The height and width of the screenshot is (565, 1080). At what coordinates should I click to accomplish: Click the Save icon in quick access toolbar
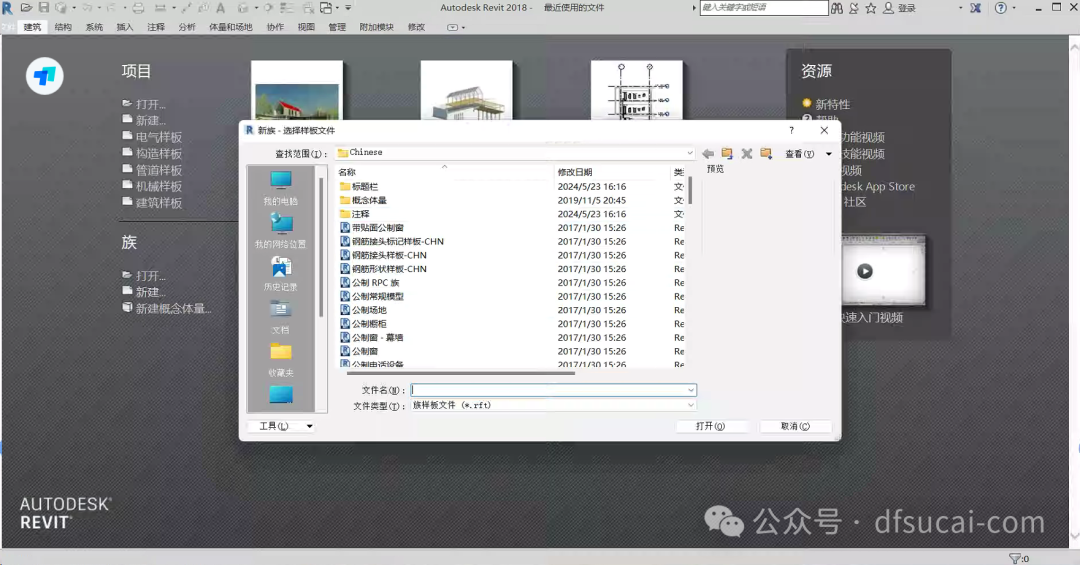click(x=43, y=8)
